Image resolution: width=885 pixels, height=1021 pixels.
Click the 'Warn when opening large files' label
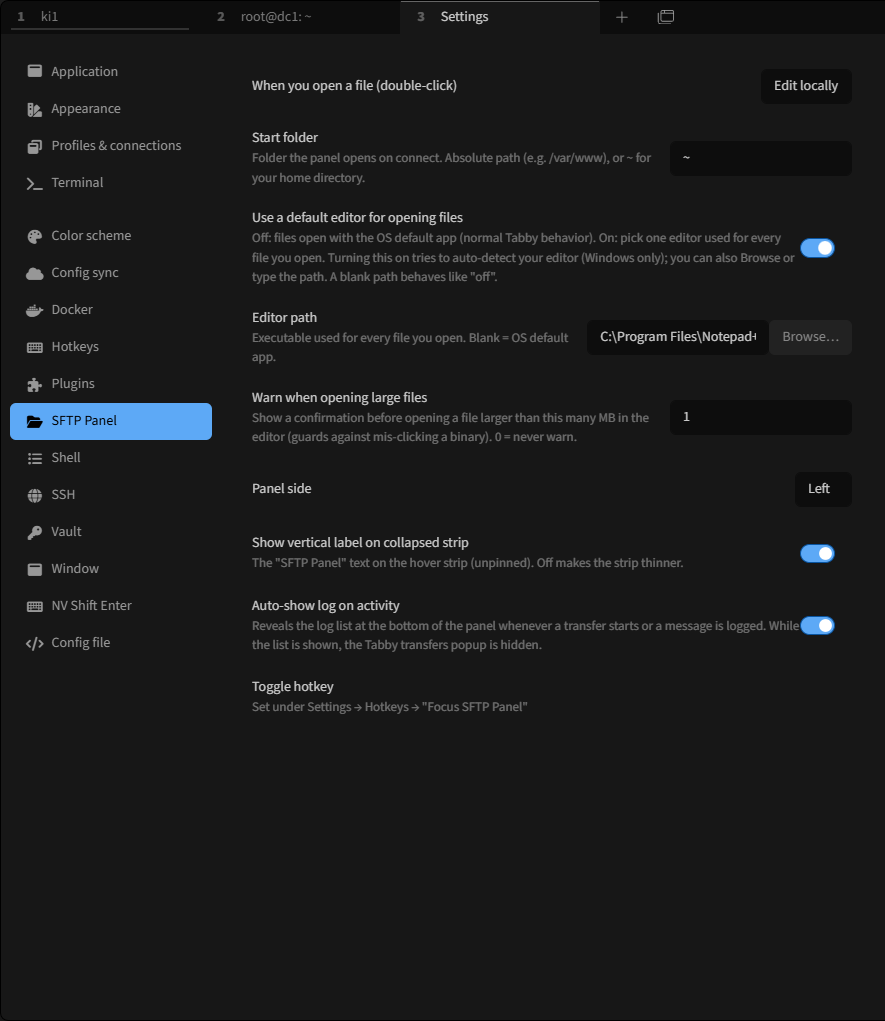[x=339, y=398]
